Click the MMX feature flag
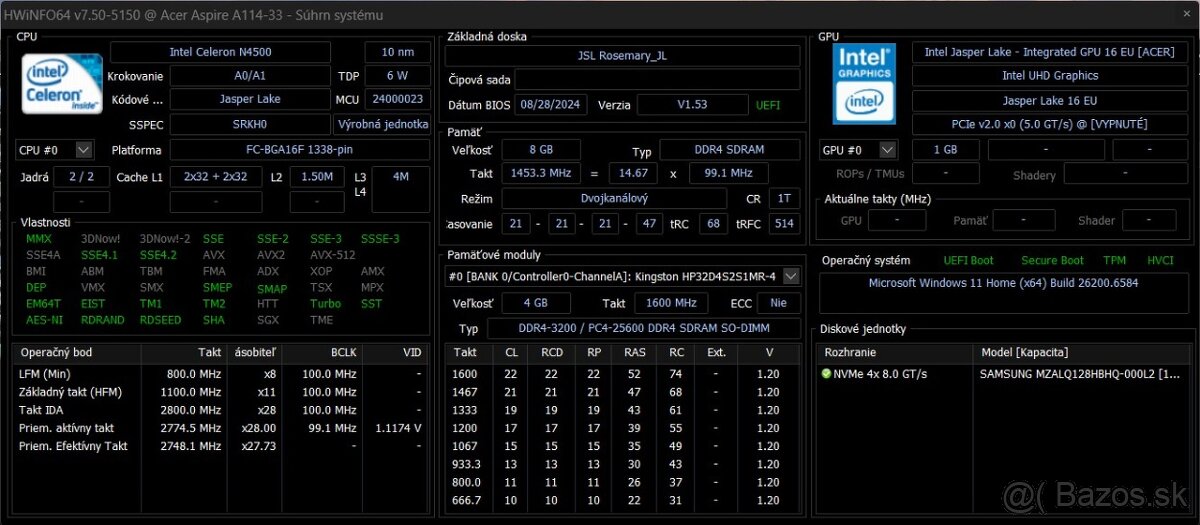This screenshot has height=525, width=1200. pyautogui.click(x=39, y=239)
